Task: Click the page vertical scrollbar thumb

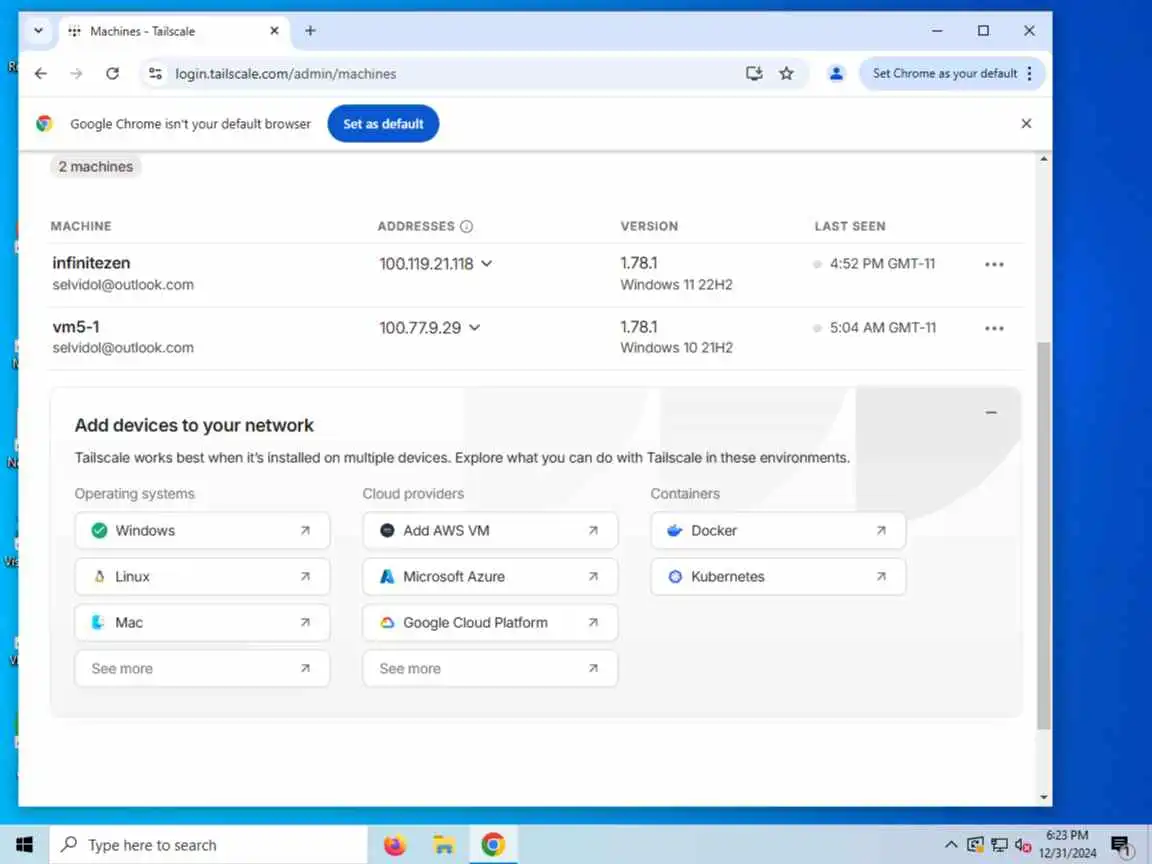Action: [1043, 536]
